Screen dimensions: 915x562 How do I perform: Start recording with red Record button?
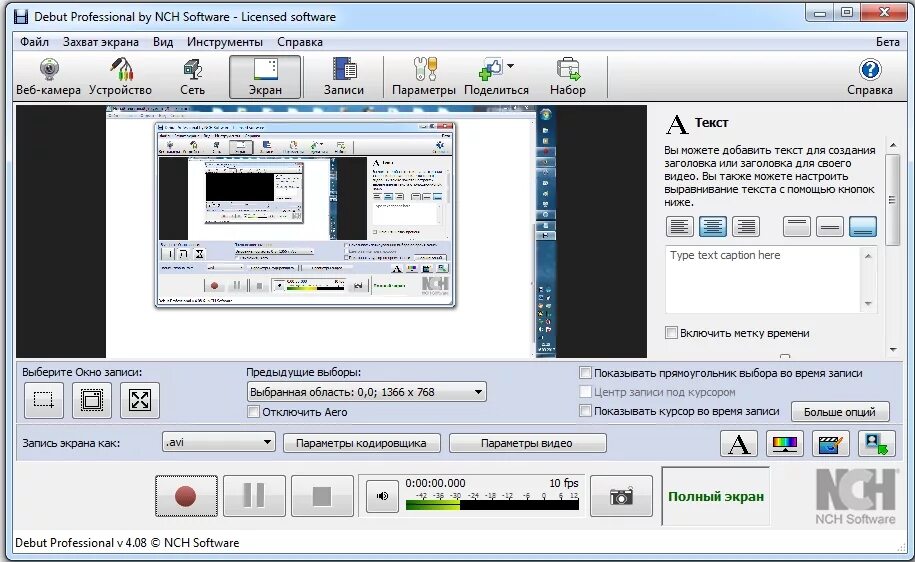(186, 496)
